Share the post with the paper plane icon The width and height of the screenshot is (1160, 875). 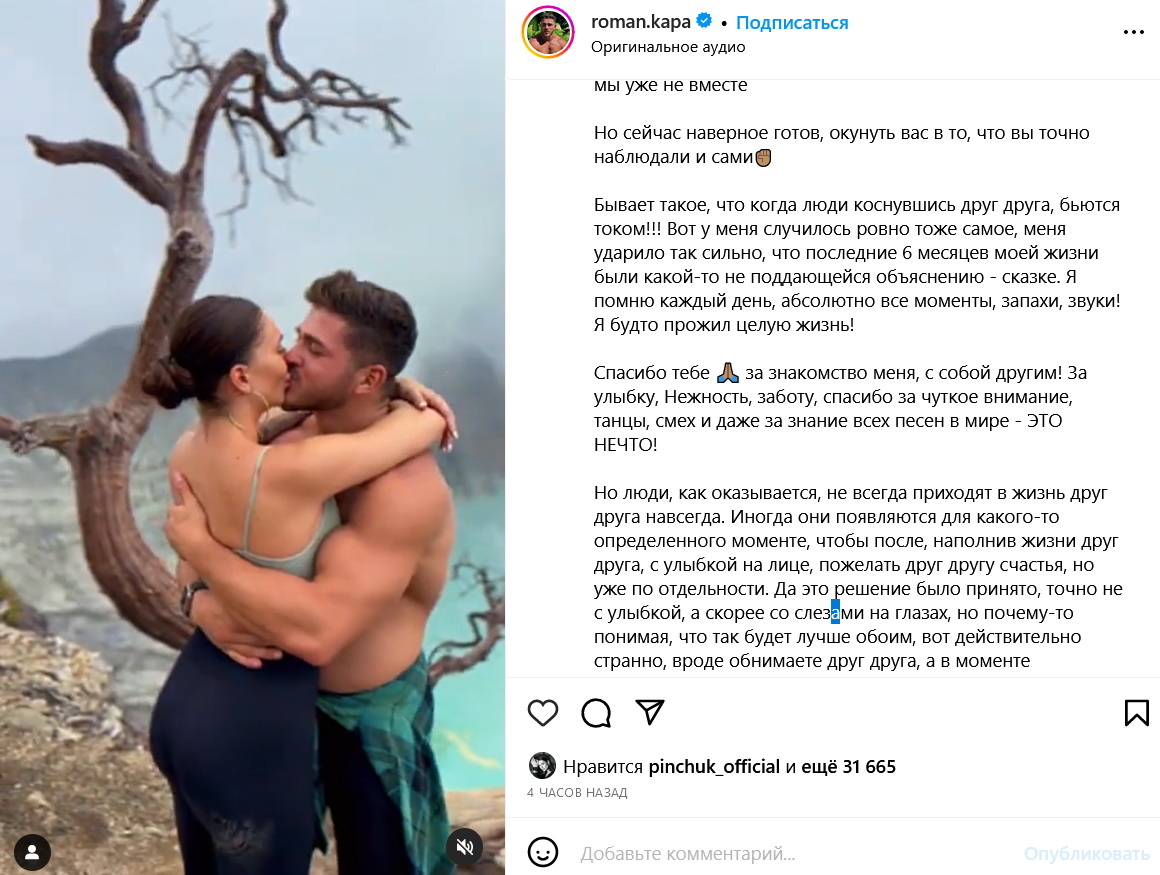point(650,712)
